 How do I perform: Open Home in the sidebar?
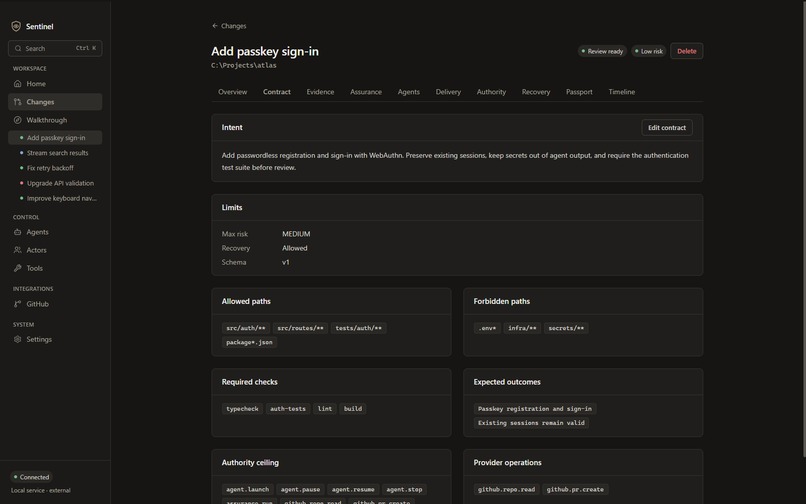pos(55,83)
